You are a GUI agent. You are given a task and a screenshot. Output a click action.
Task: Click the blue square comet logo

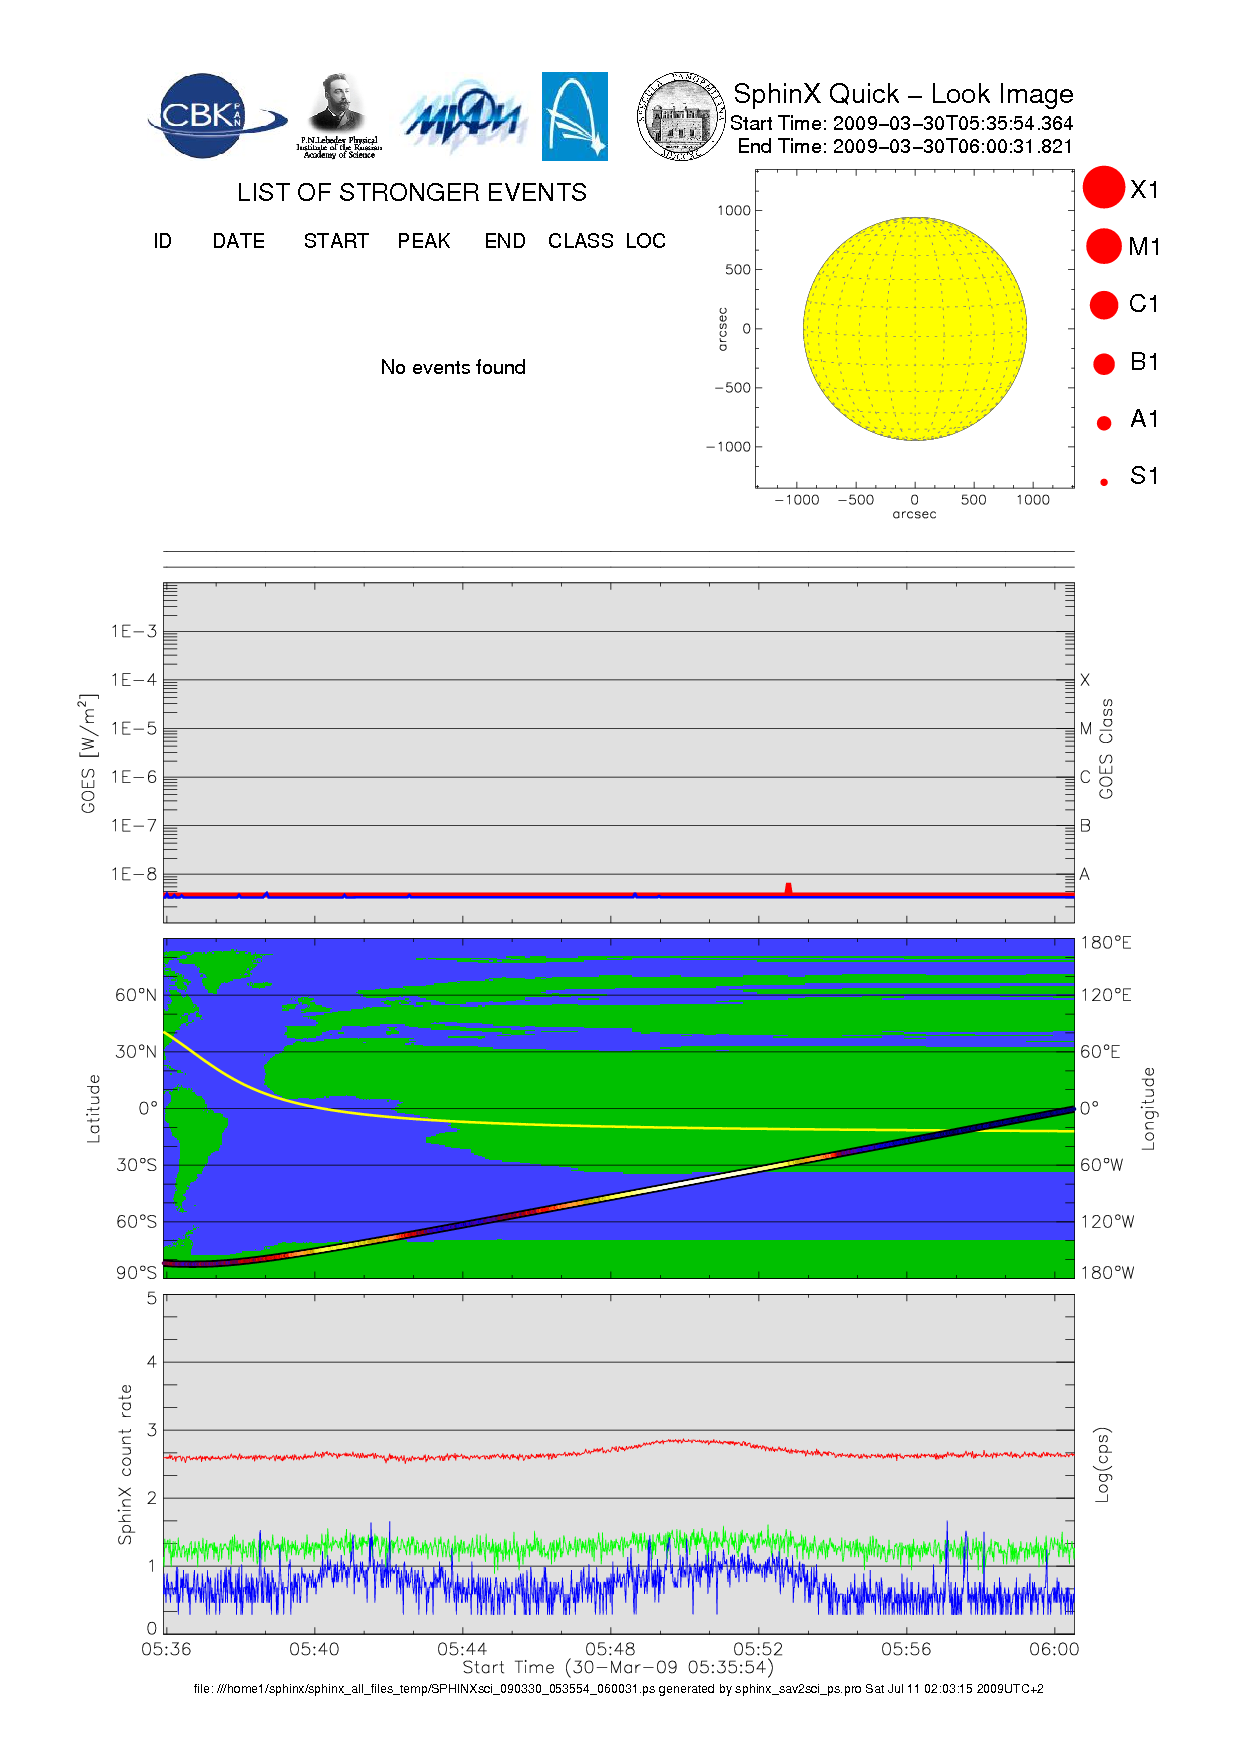(575, 116)
